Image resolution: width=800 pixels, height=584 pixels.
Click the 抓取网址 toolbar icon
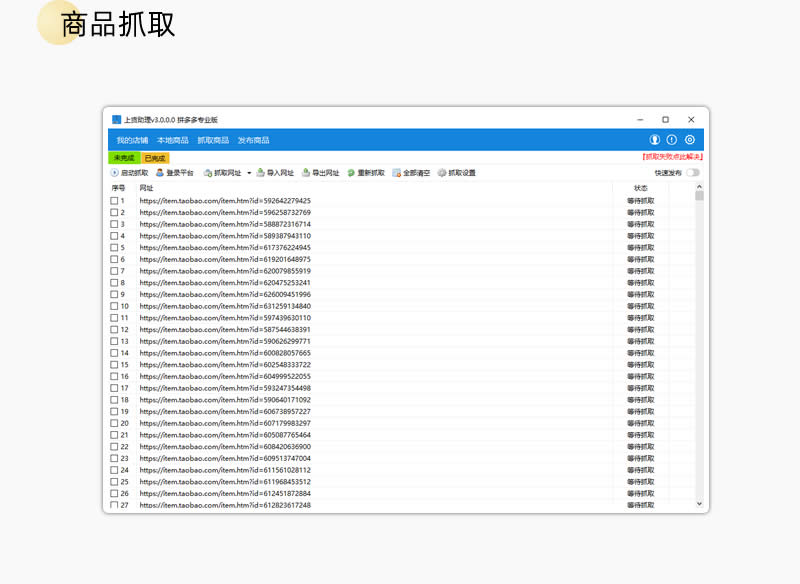pyautogui.click(x=208, y=173)
